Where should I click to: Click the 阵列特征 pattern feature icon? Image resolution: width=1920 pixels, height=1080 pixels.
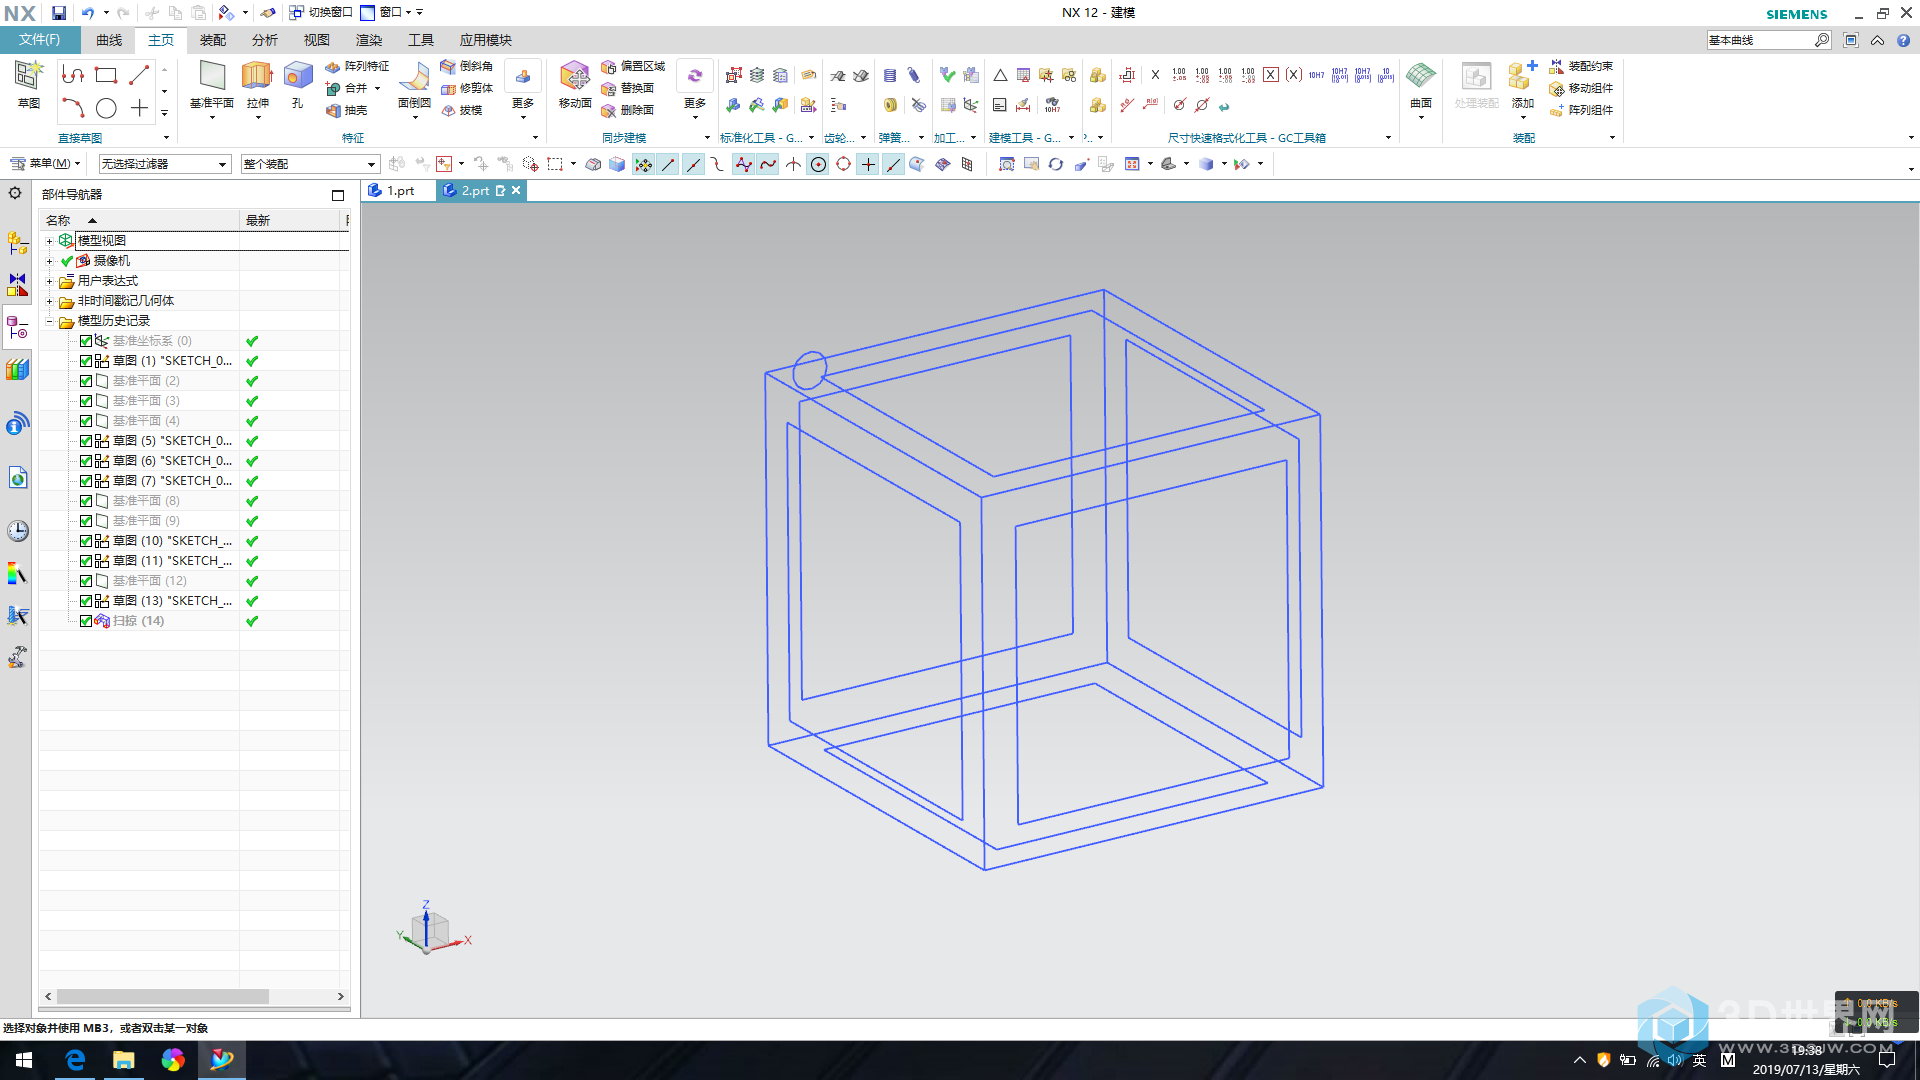point(333,67)
